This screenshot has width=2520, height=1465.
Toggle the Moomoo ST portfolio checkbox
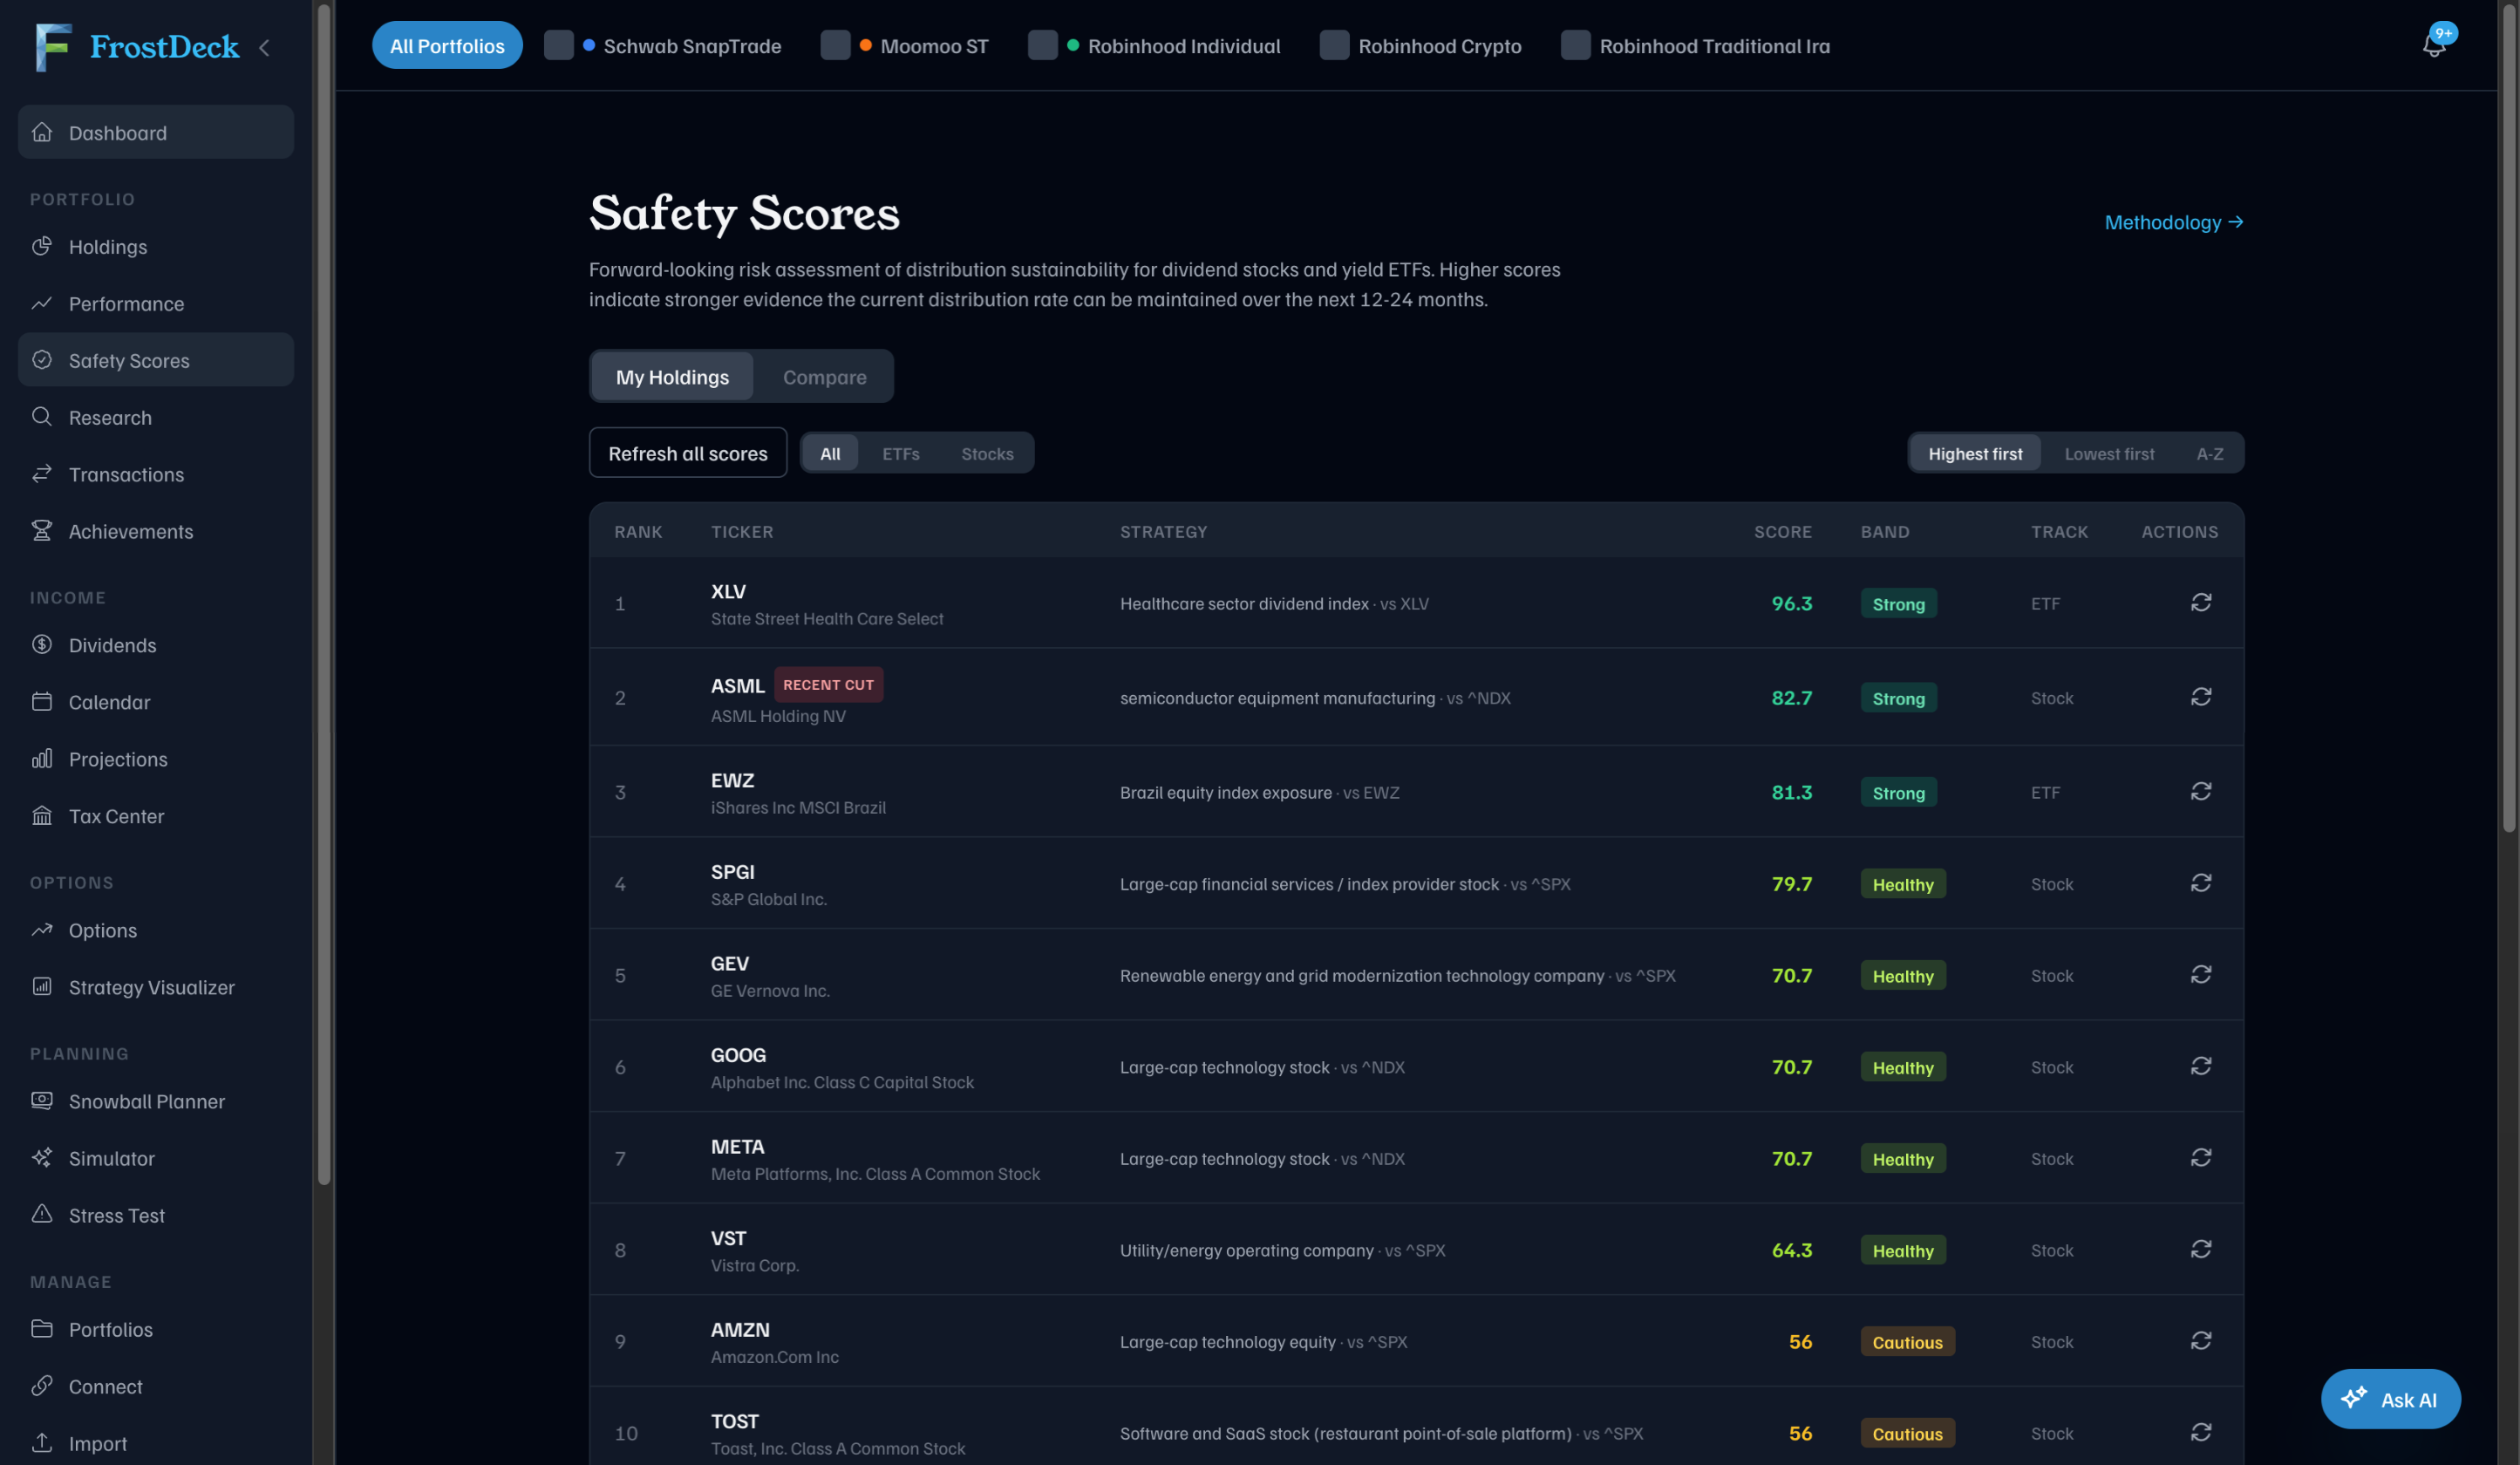(x=835, y=45)
